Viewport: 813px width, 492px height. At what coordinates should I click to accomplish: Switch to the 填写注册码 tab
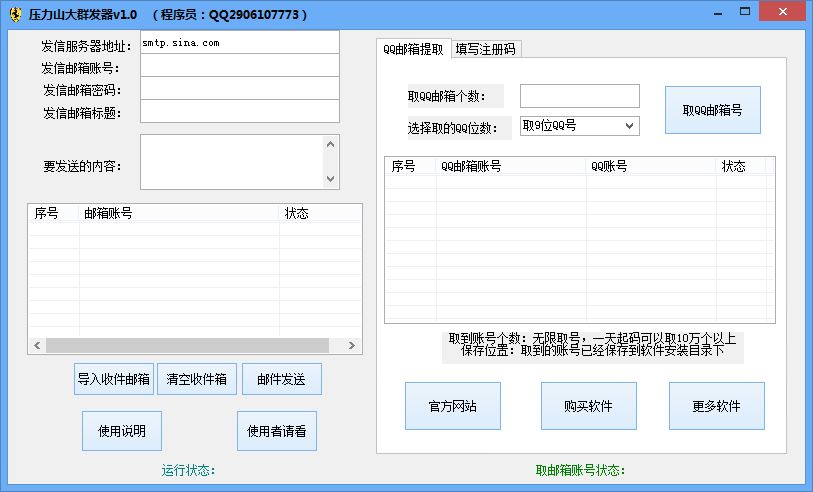pos(486,49)
